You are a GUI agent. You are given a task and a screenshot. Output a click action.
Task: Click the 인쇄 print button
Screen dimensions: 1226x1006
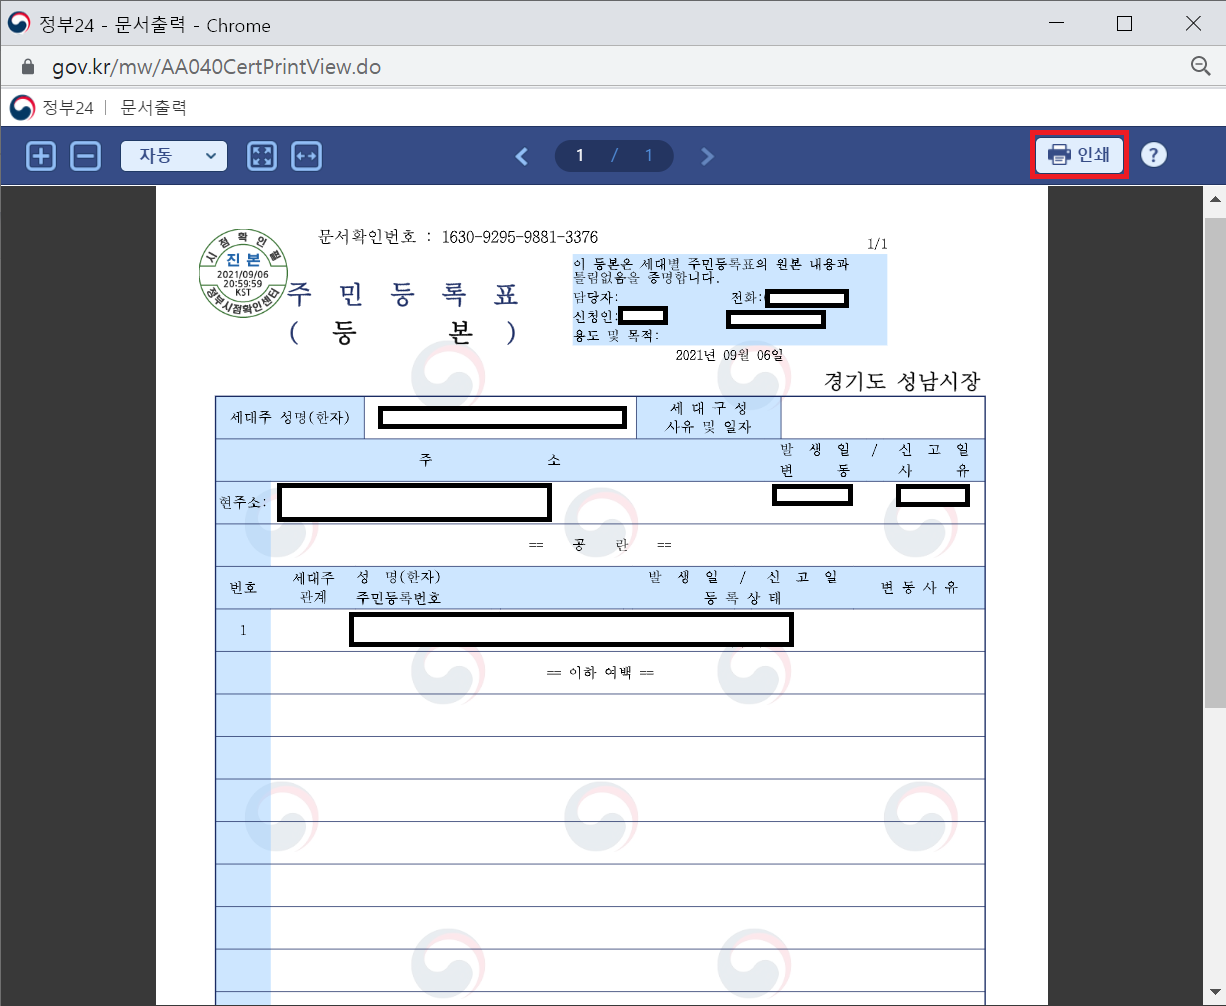tap(1079, 155)
